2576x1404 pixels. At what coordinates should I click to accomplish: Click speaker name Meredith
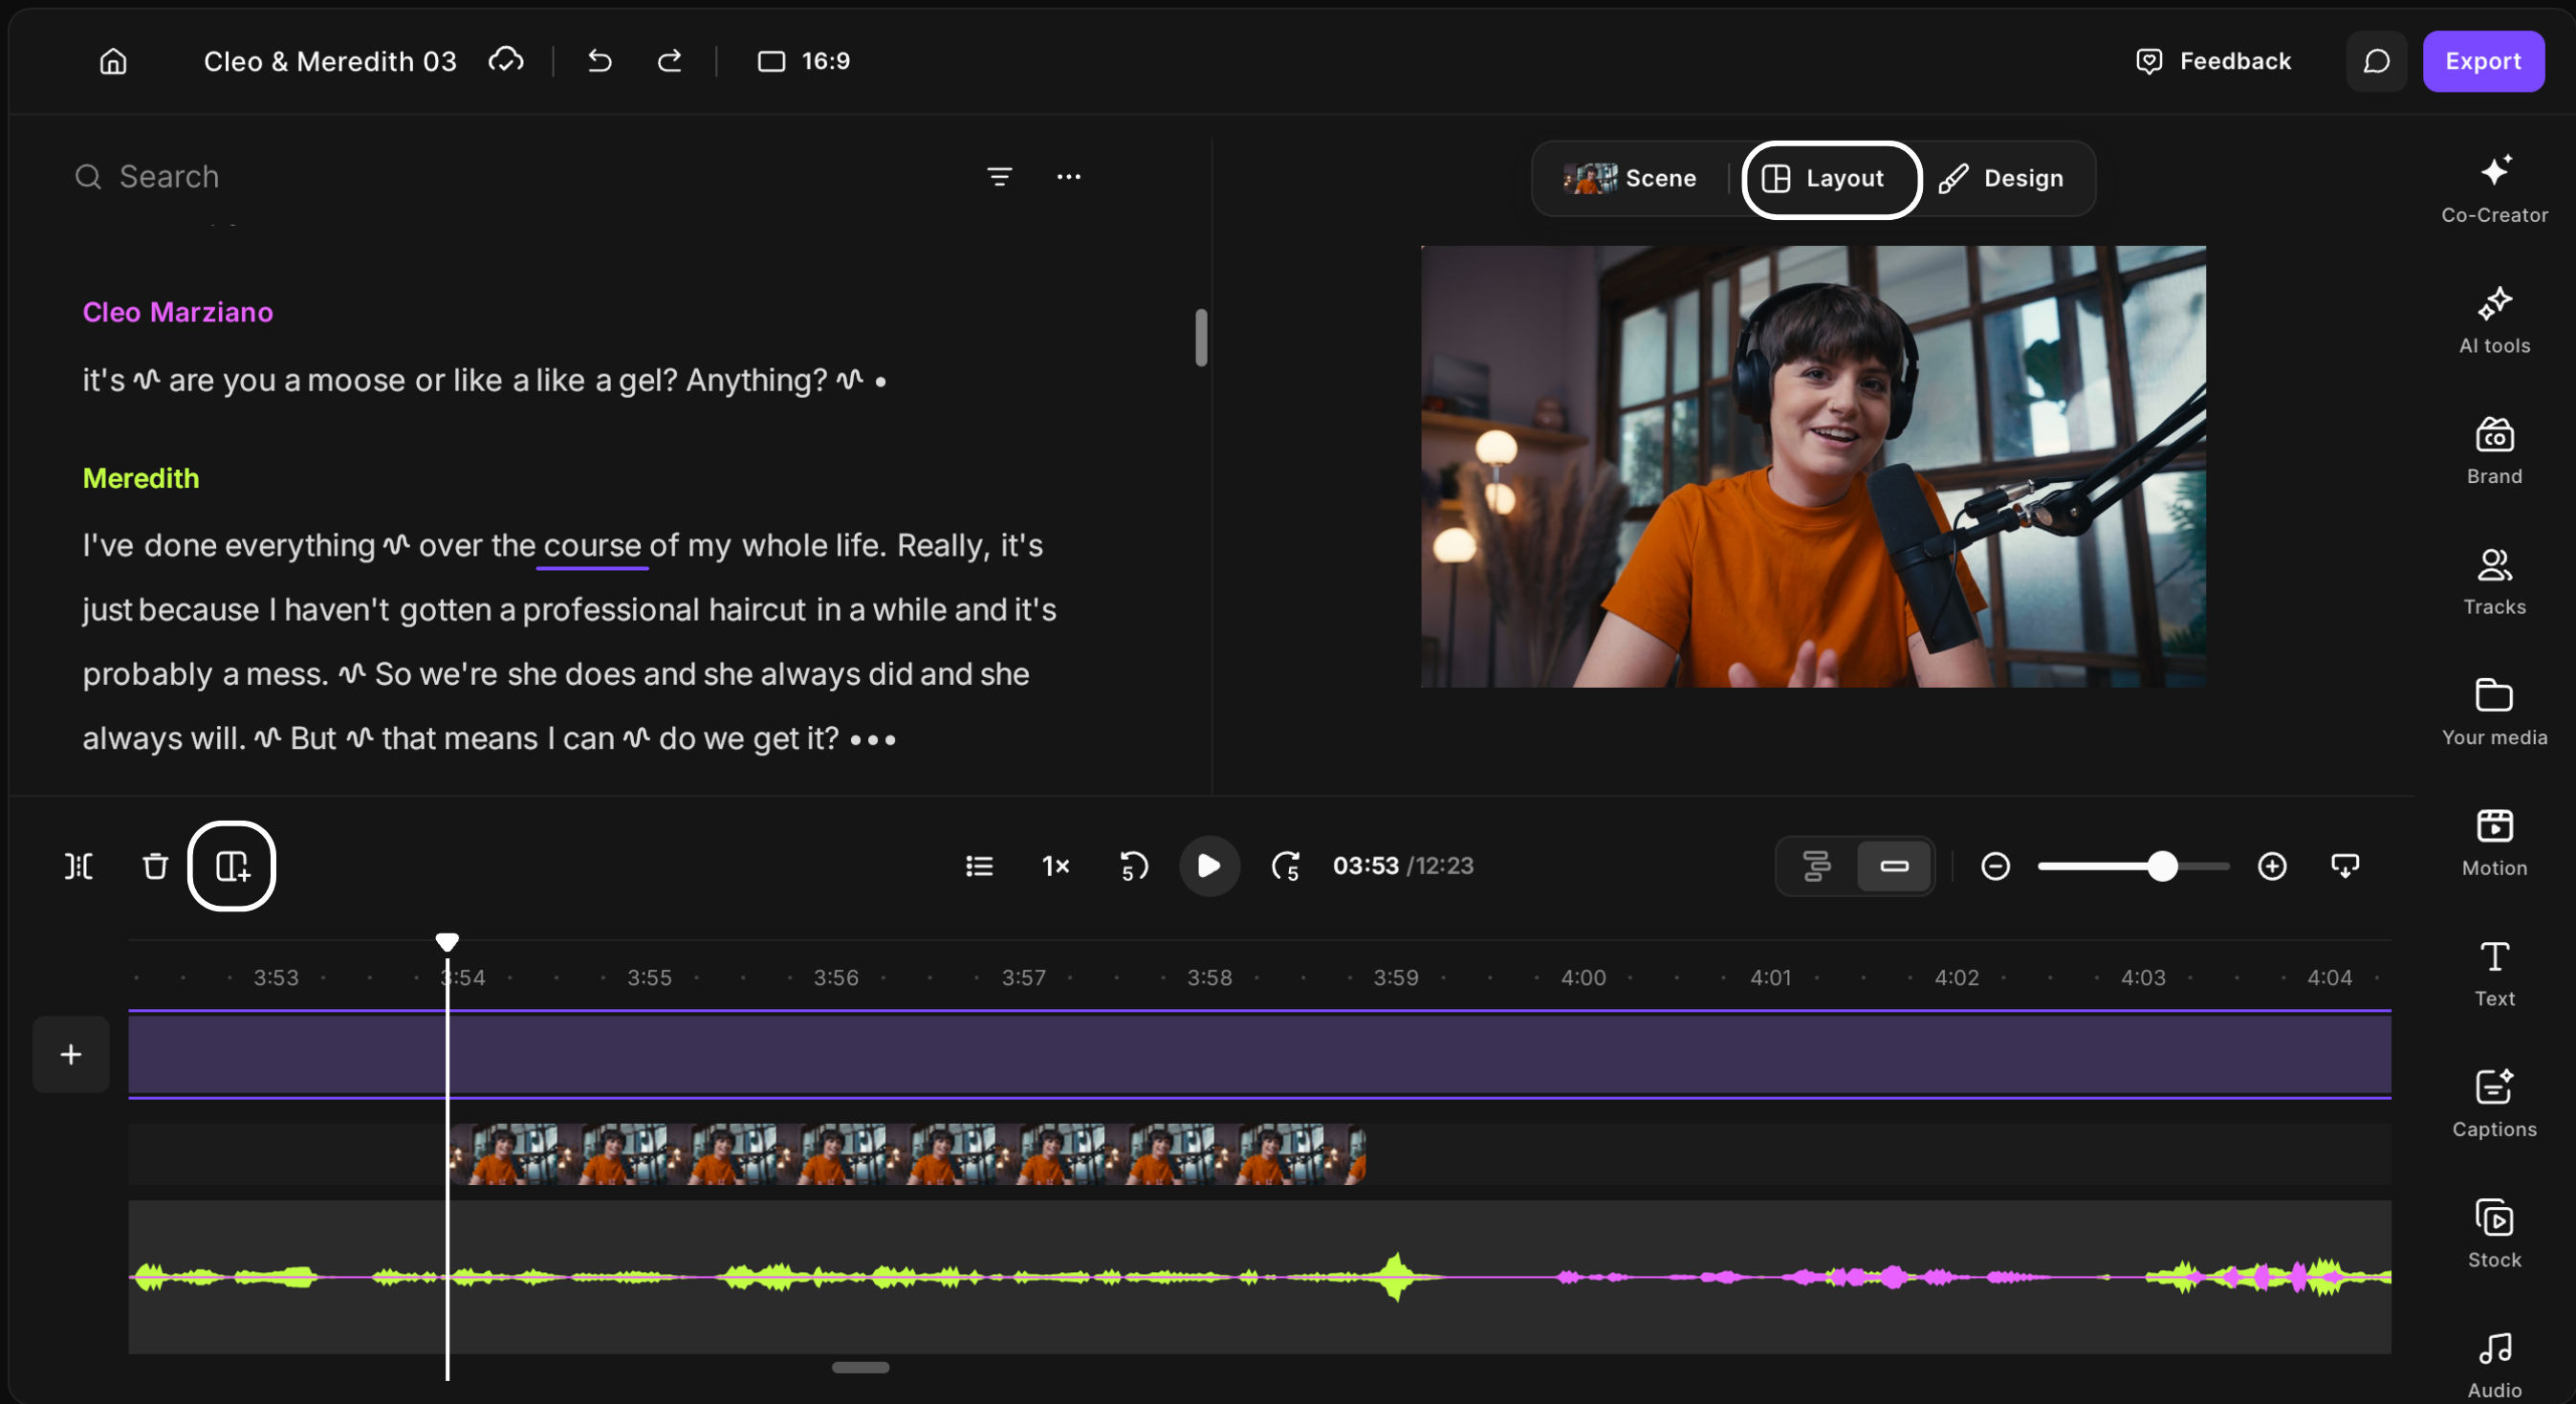click(141, 478)
